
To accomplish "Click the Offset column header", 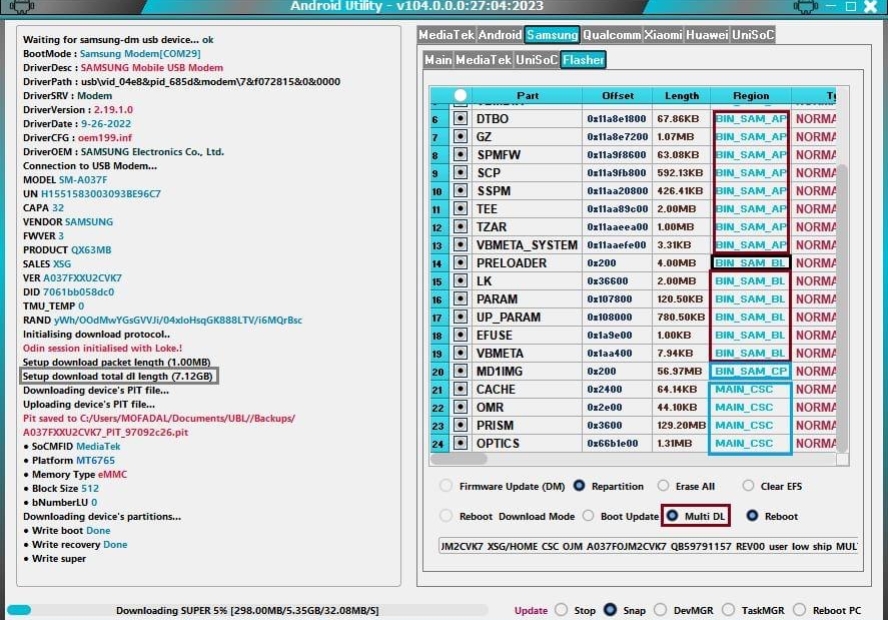I will point(618,96).
